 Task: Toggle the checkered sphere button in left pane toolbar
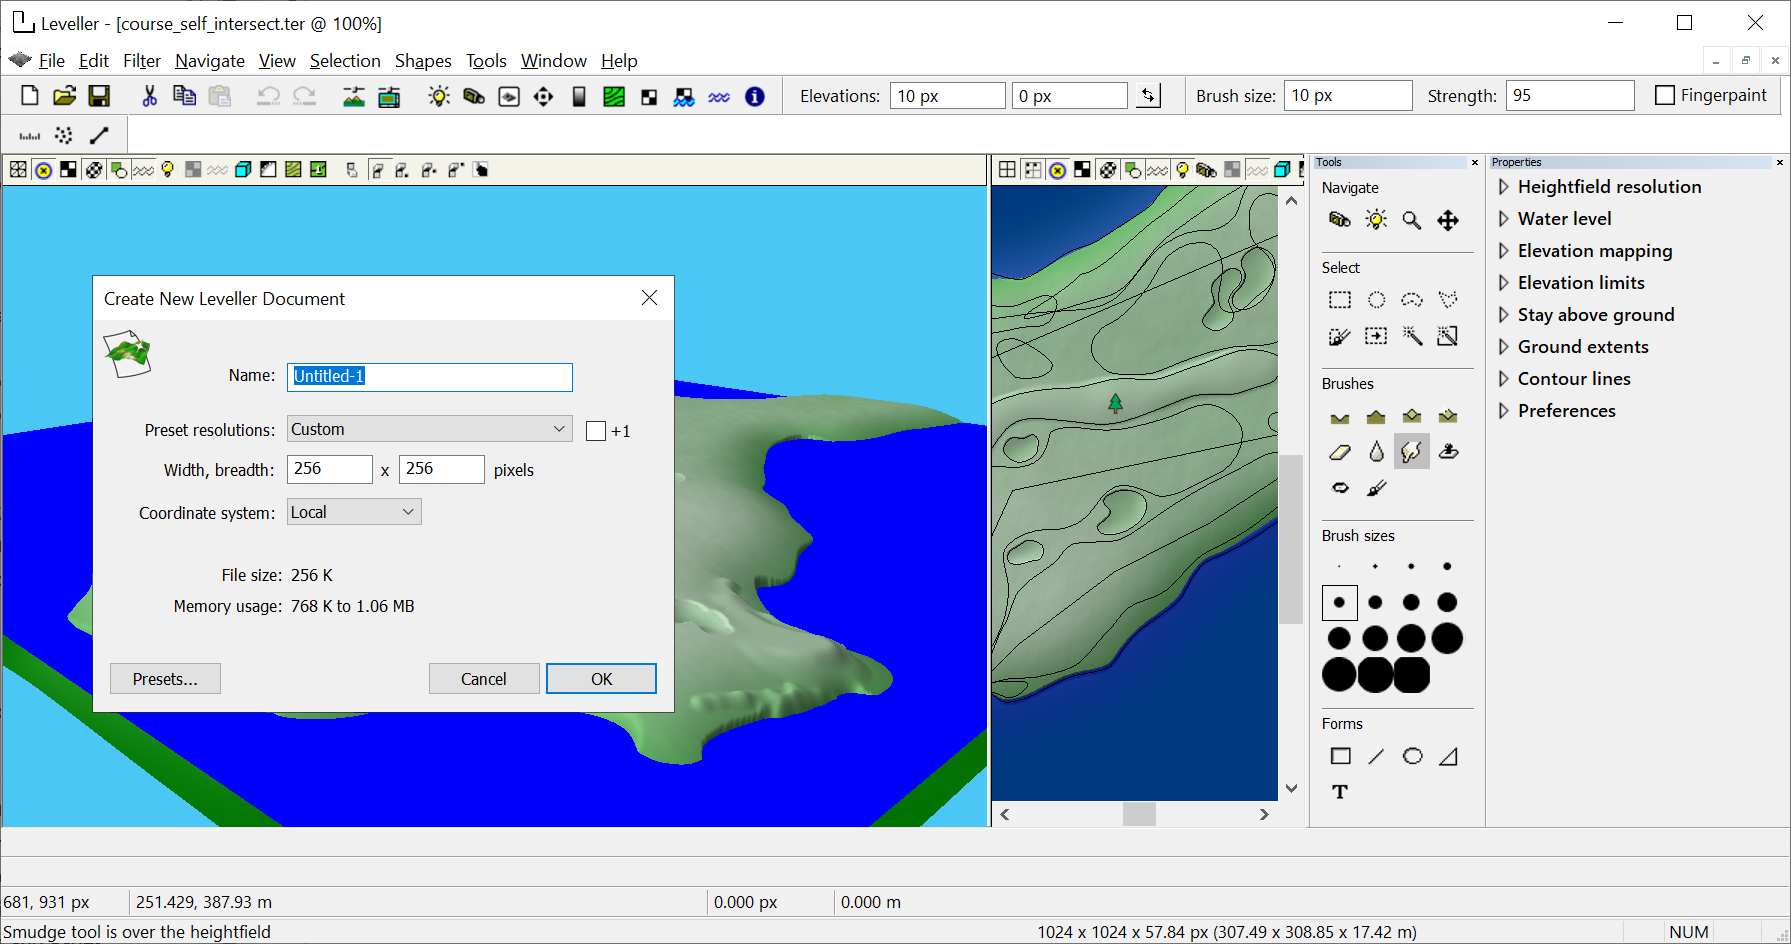pos(93,170)
